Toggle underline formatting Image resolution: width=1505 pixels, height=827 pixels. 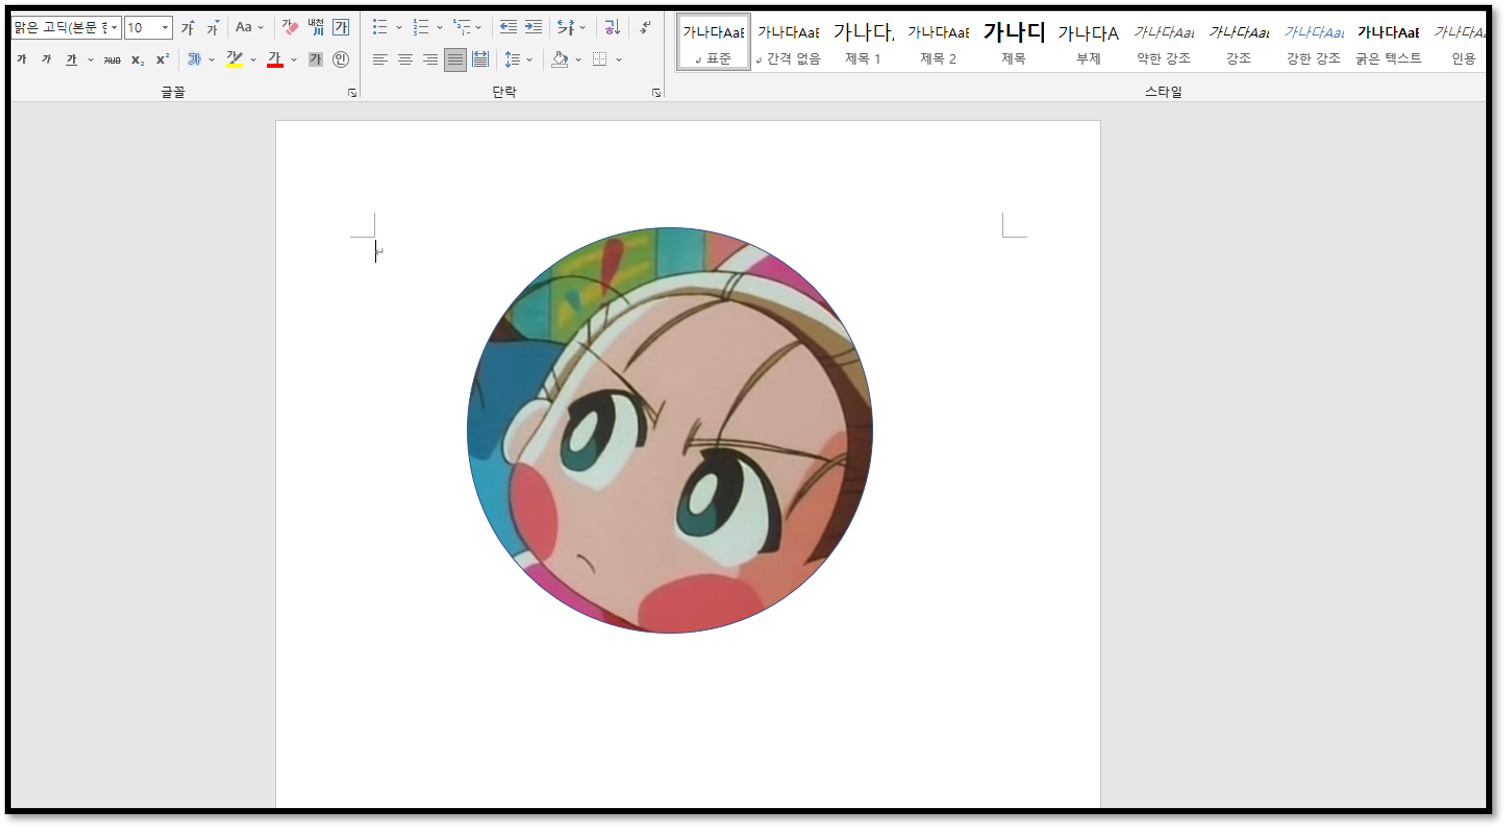click(x=71, y=60)
